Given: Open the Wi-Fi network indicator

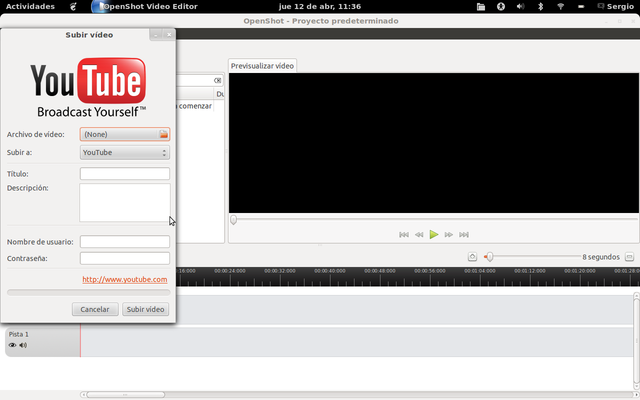Looking at the screenshot, I should [x=560, y=7].
